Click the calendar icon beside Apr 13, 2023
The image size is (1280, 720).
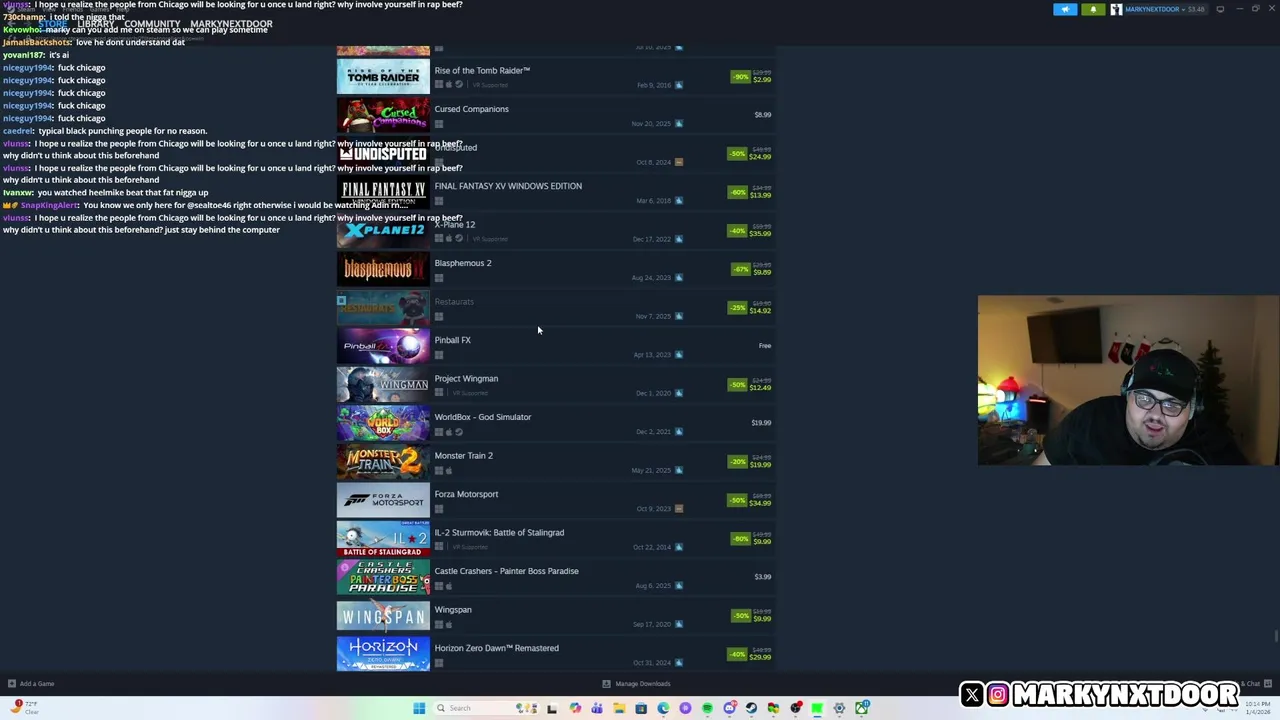click(x=678, y=355)
